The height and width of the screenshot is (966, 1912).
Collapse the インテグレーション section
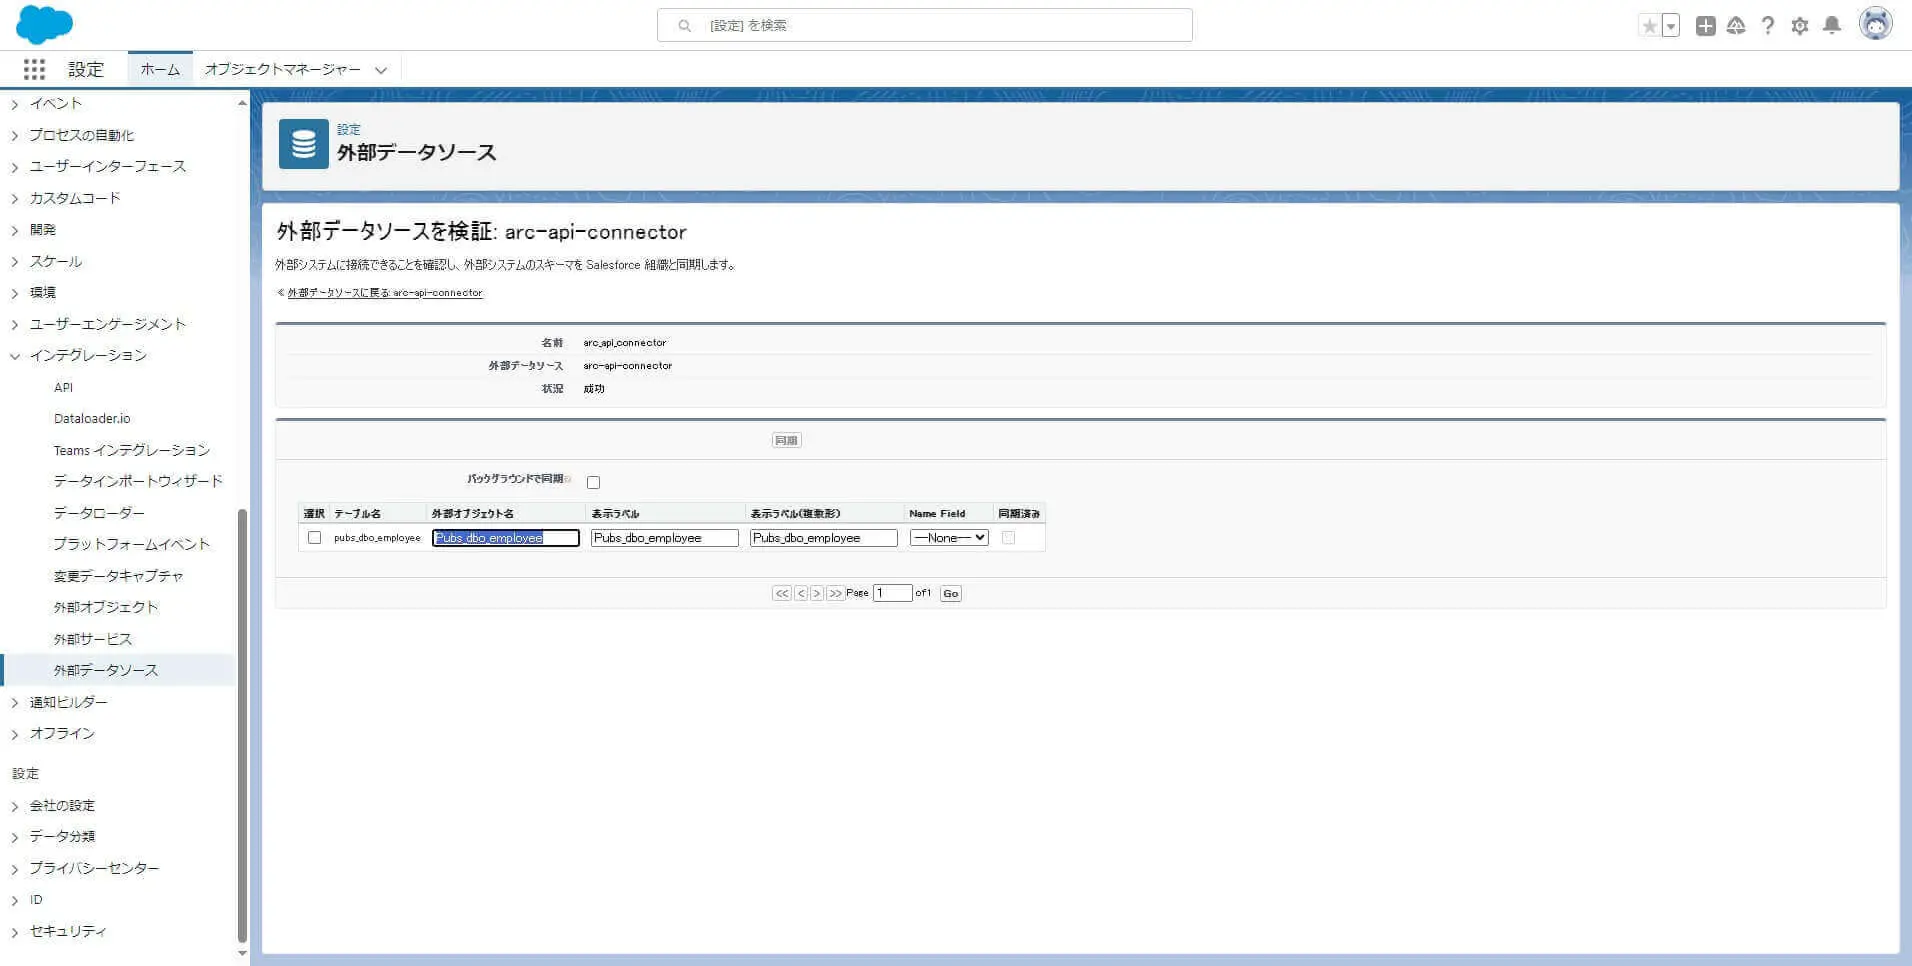[15, 356]
